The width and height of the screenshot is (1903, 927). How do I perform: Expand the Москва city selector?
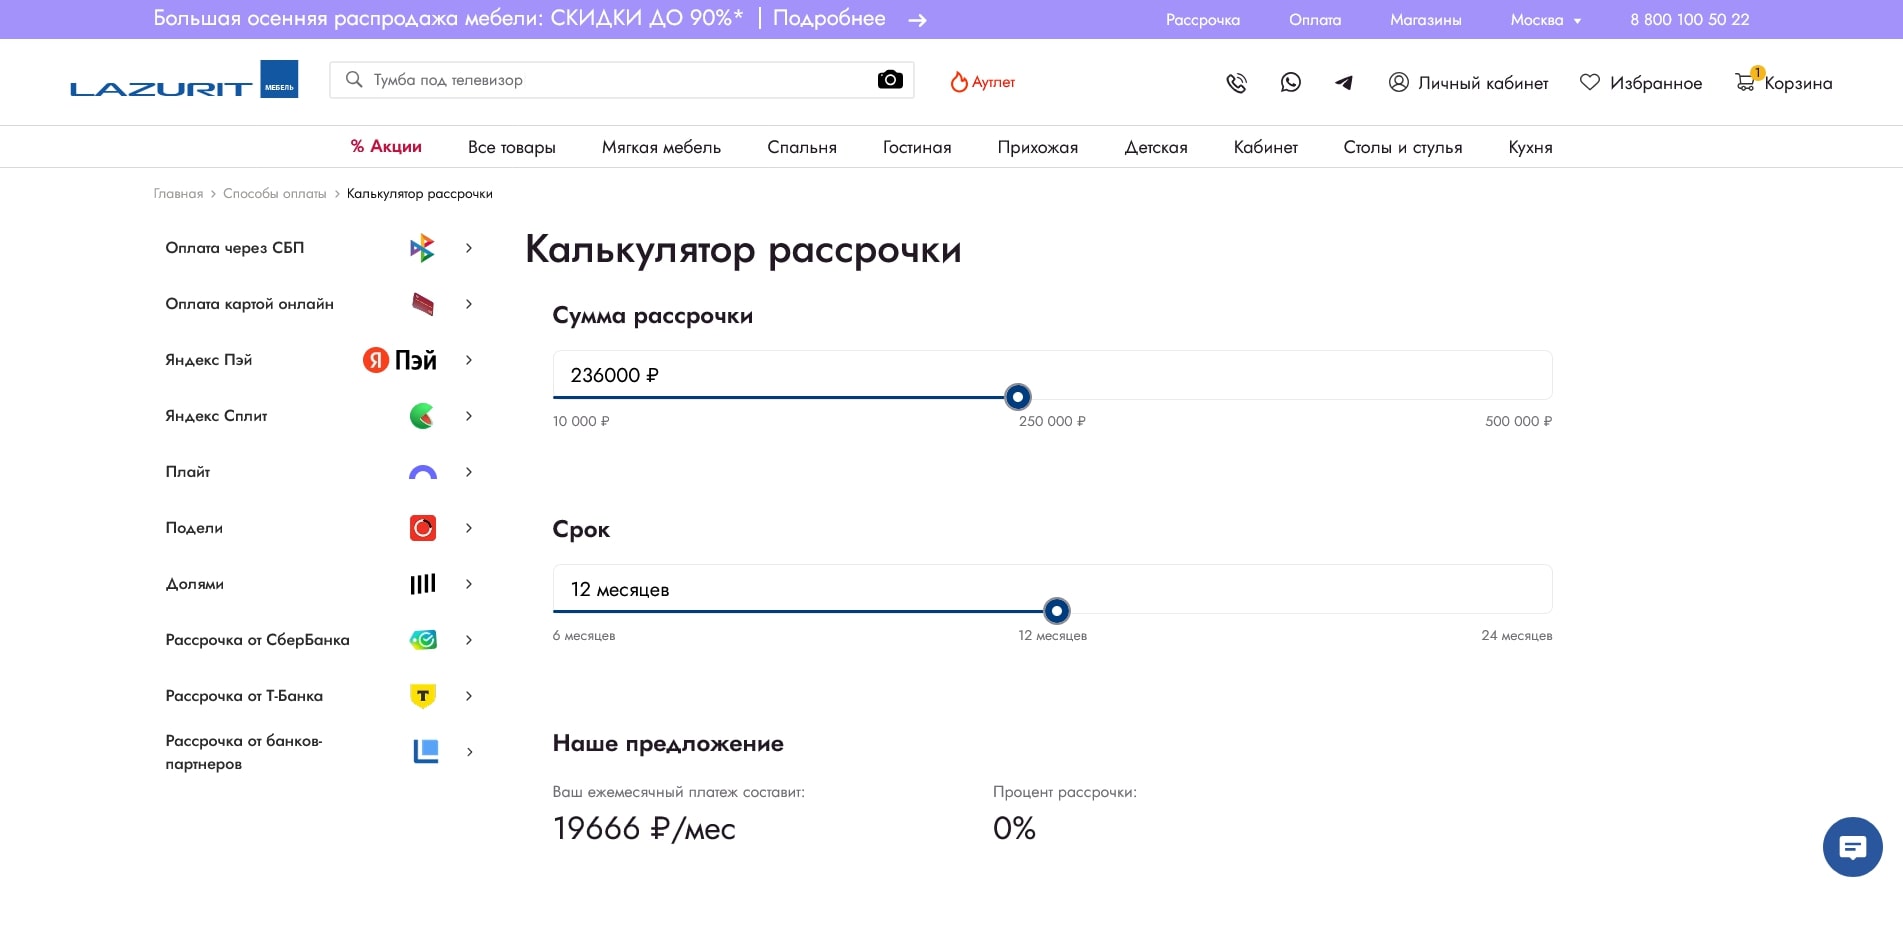coord(1544,19)
